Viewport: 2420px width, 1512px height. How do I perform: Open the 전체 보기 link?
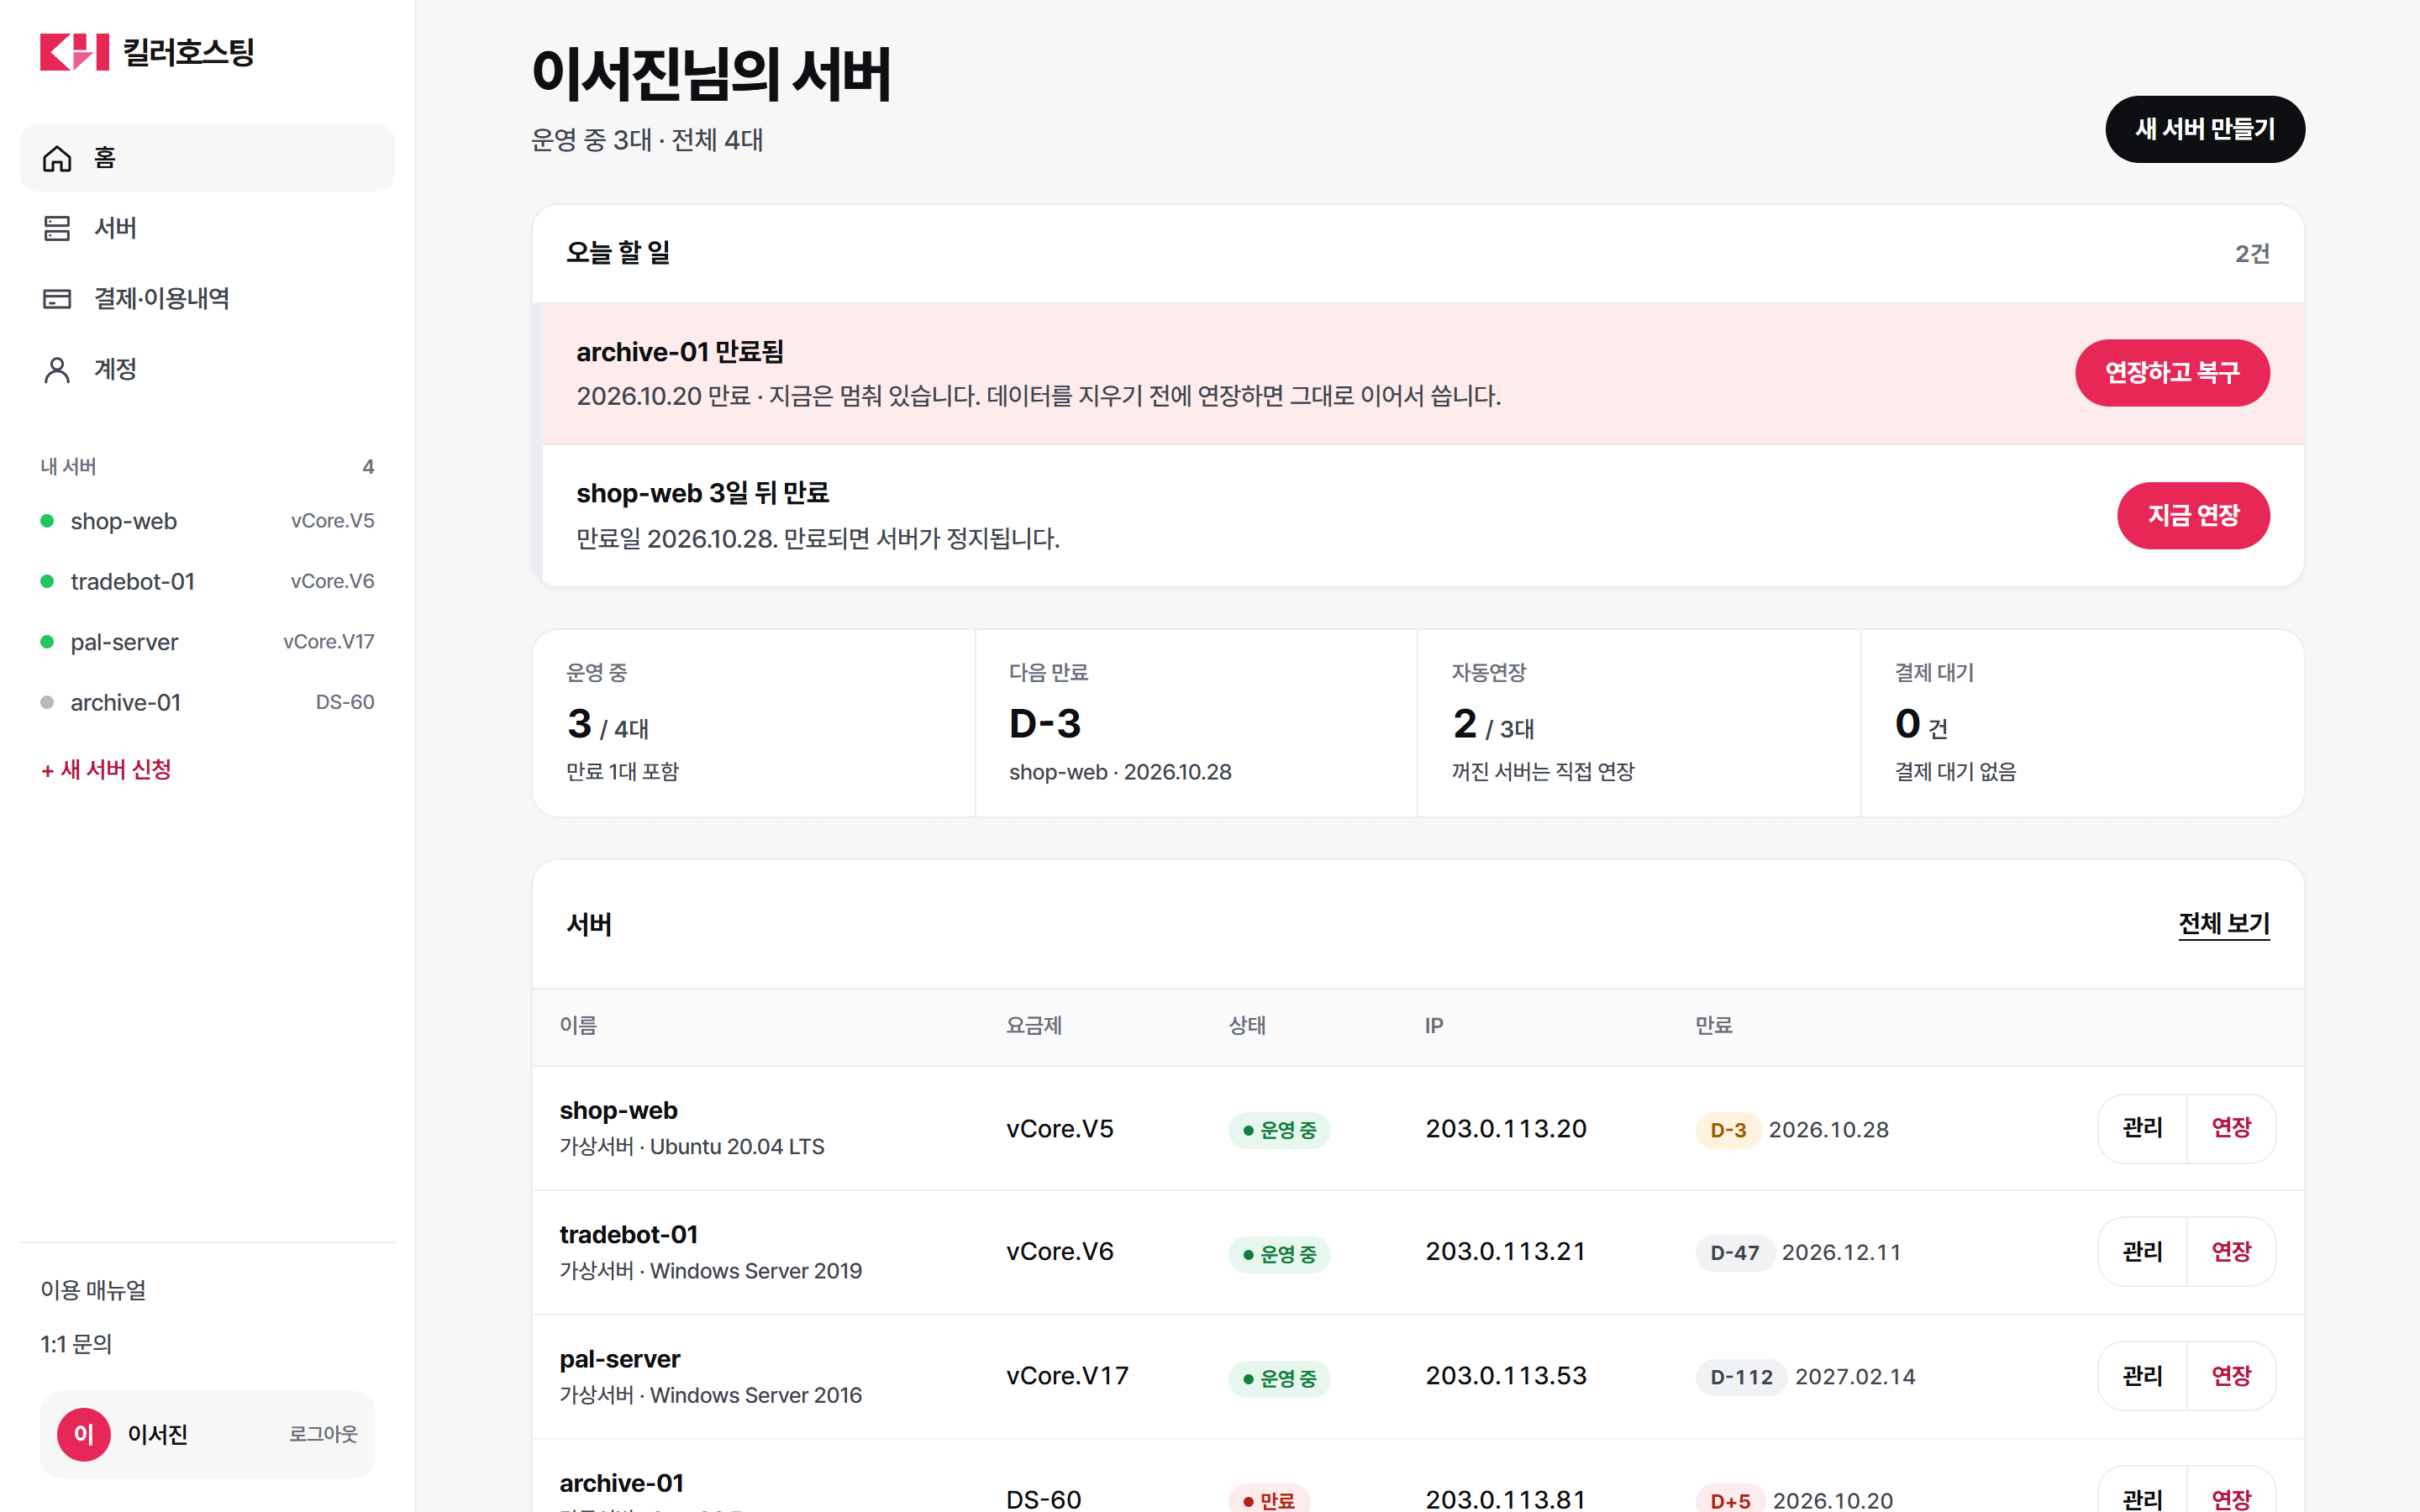coord(2224,924)
